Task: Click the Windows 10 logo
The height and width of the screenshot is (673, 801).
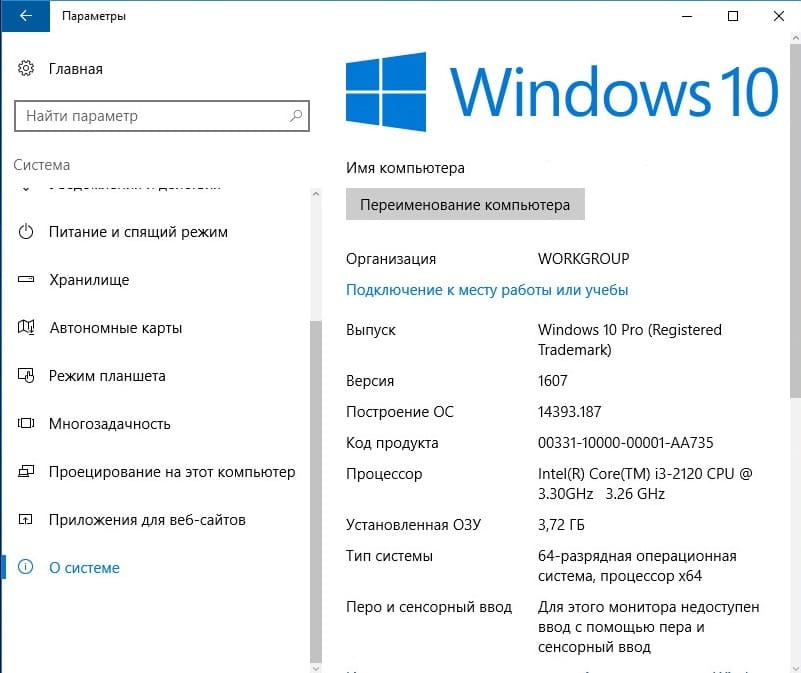Action: click(x=562, y=92)
